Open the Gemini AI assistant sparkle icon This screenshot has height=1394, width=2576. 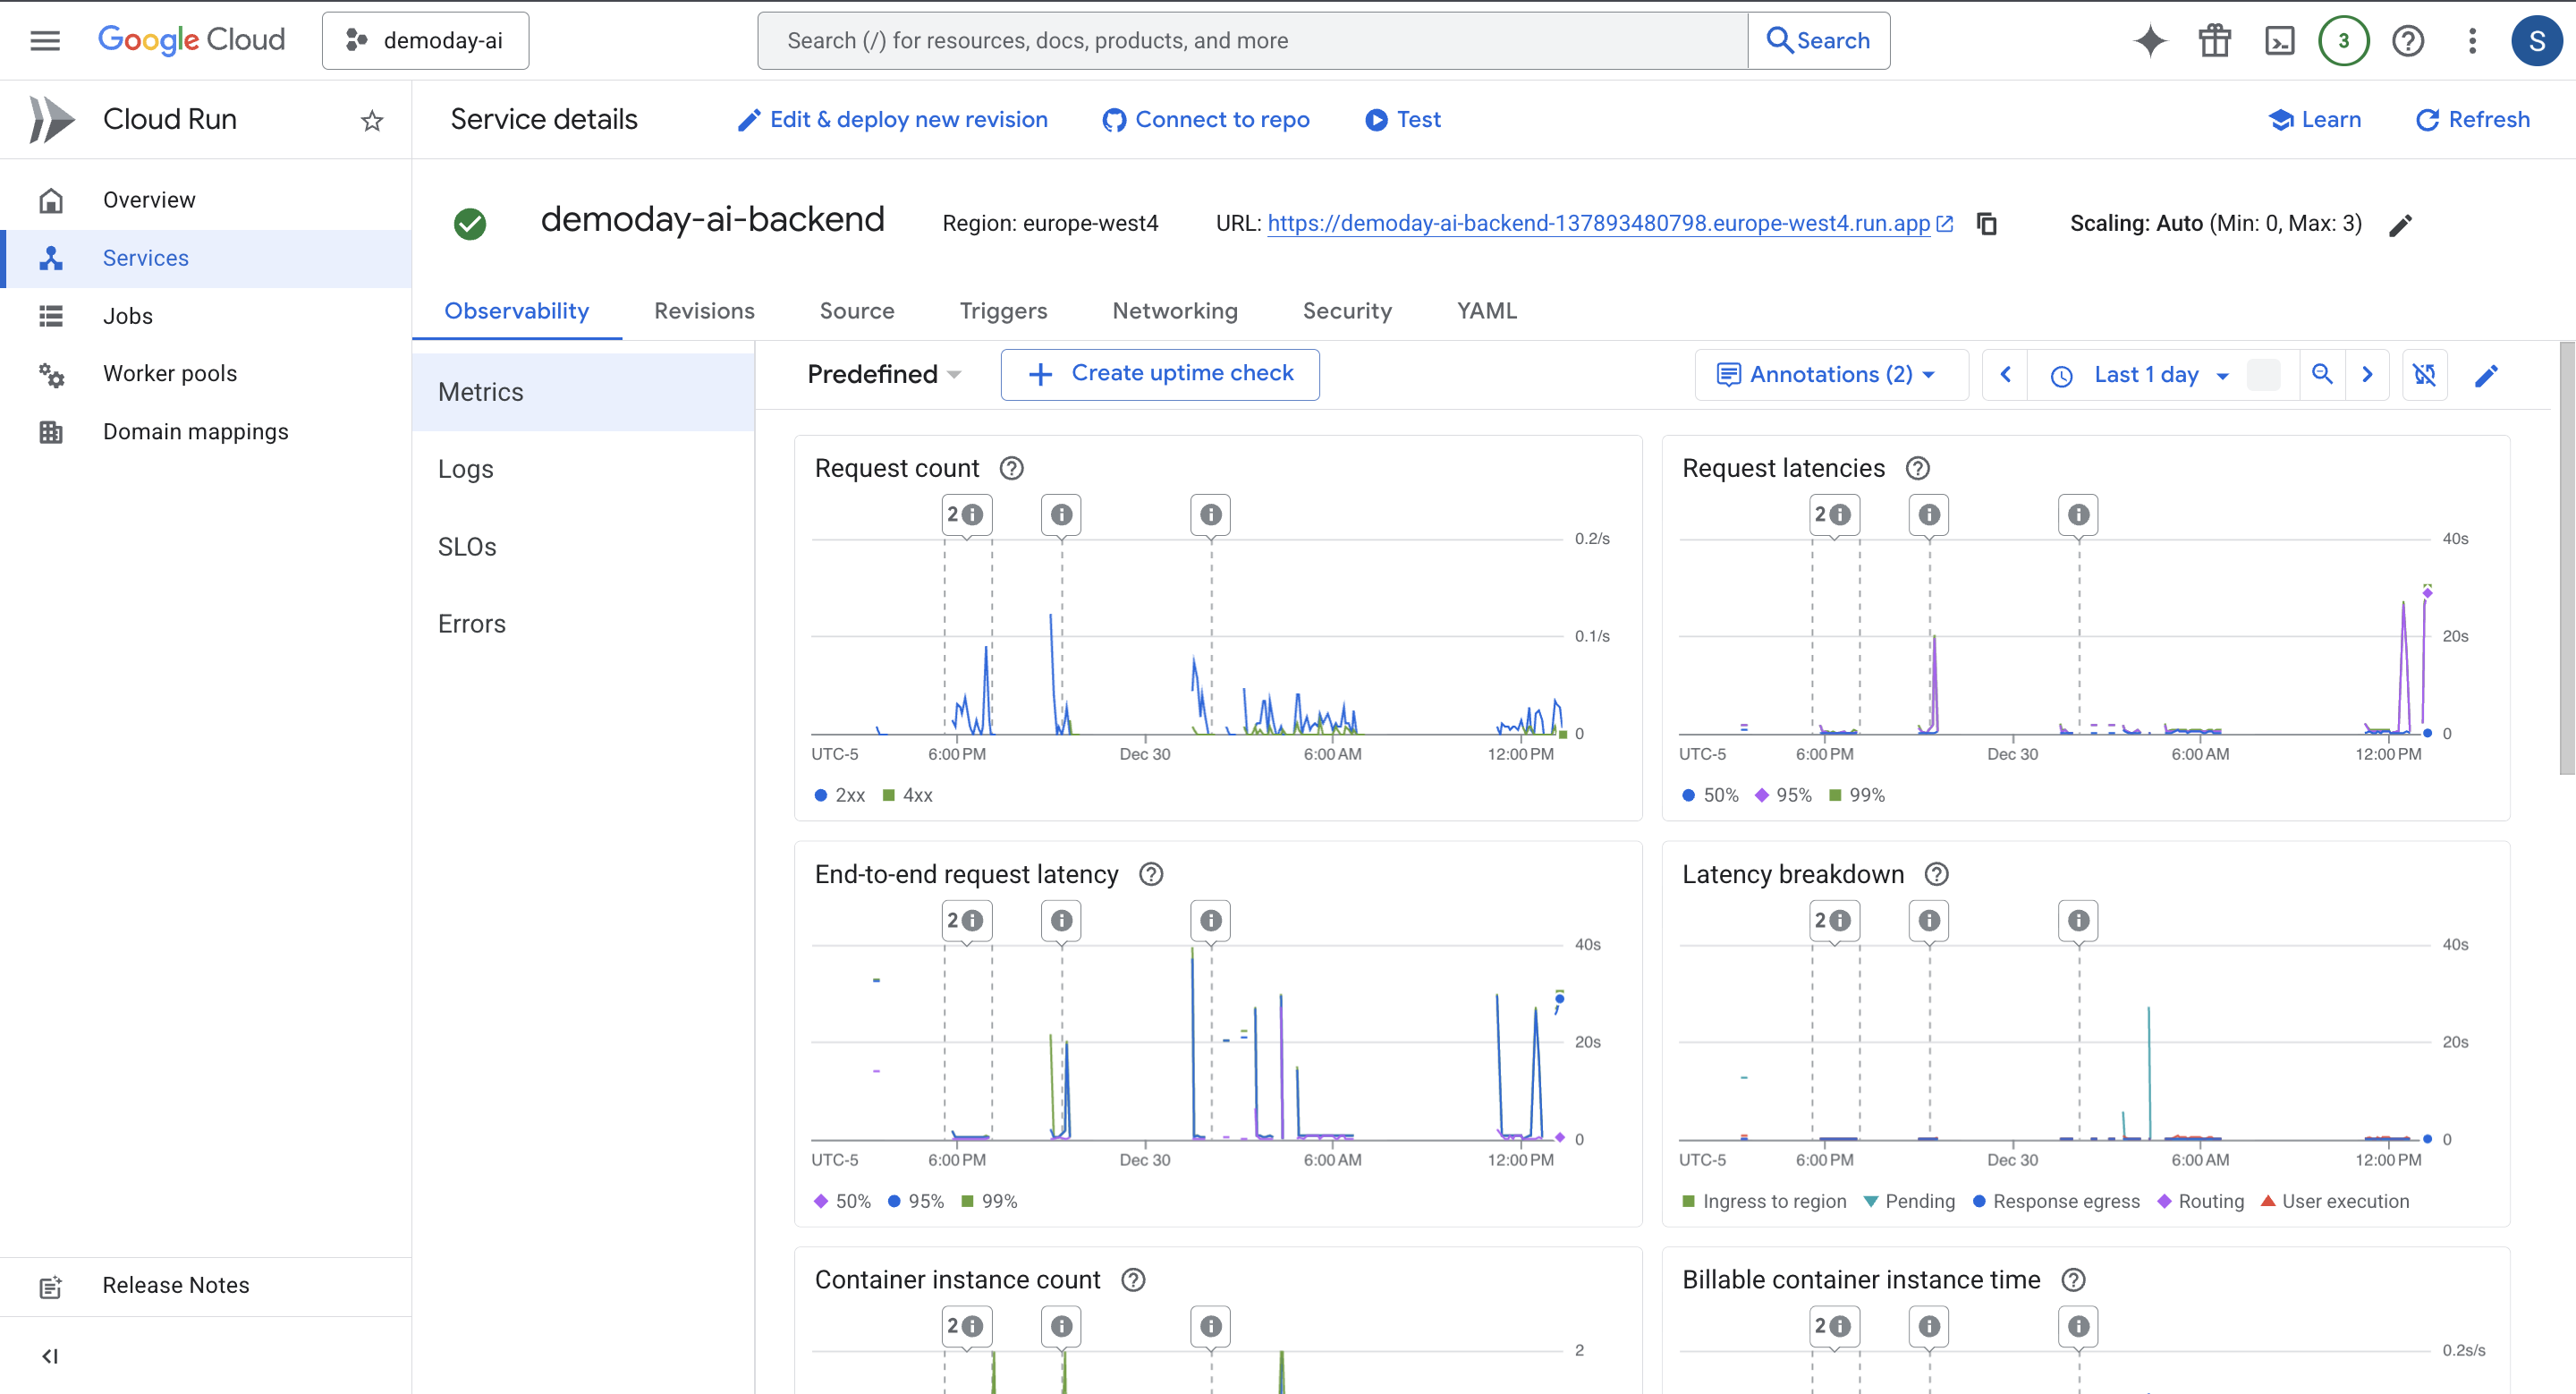click(x=2149, y=41)
